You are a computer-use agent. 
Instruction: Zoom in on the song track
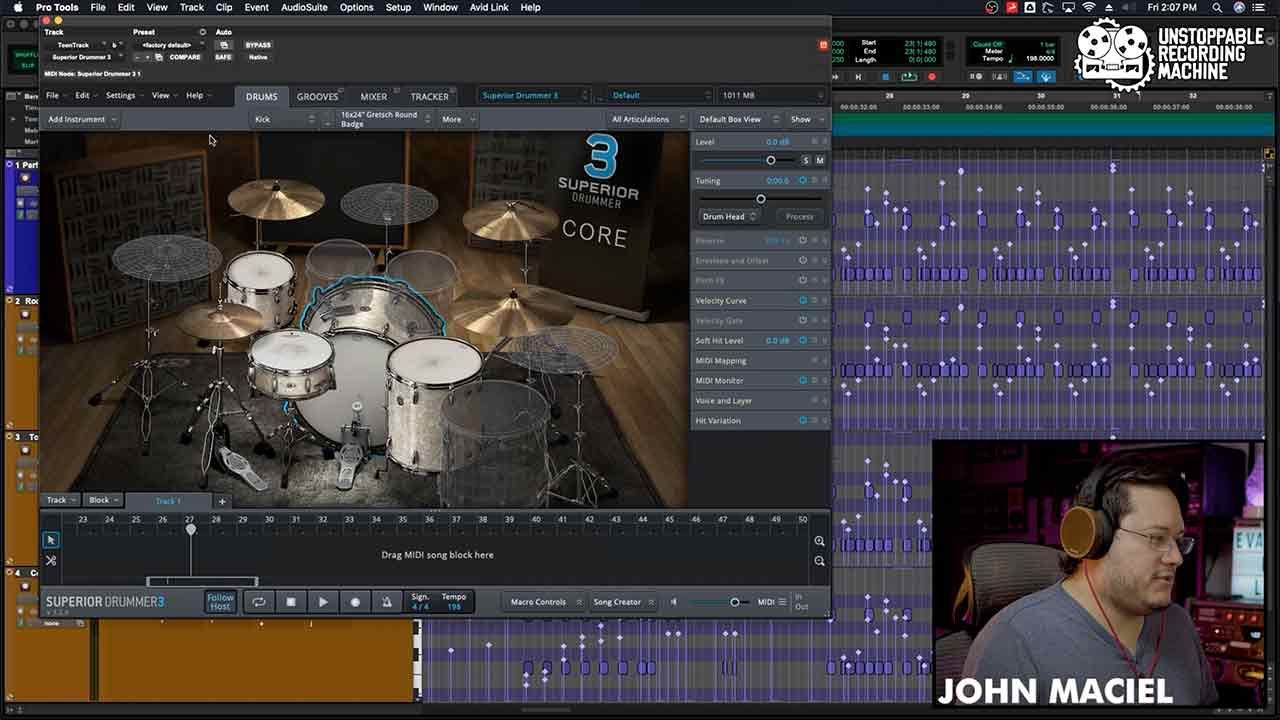pyautogui.click(x=819, y=541)
